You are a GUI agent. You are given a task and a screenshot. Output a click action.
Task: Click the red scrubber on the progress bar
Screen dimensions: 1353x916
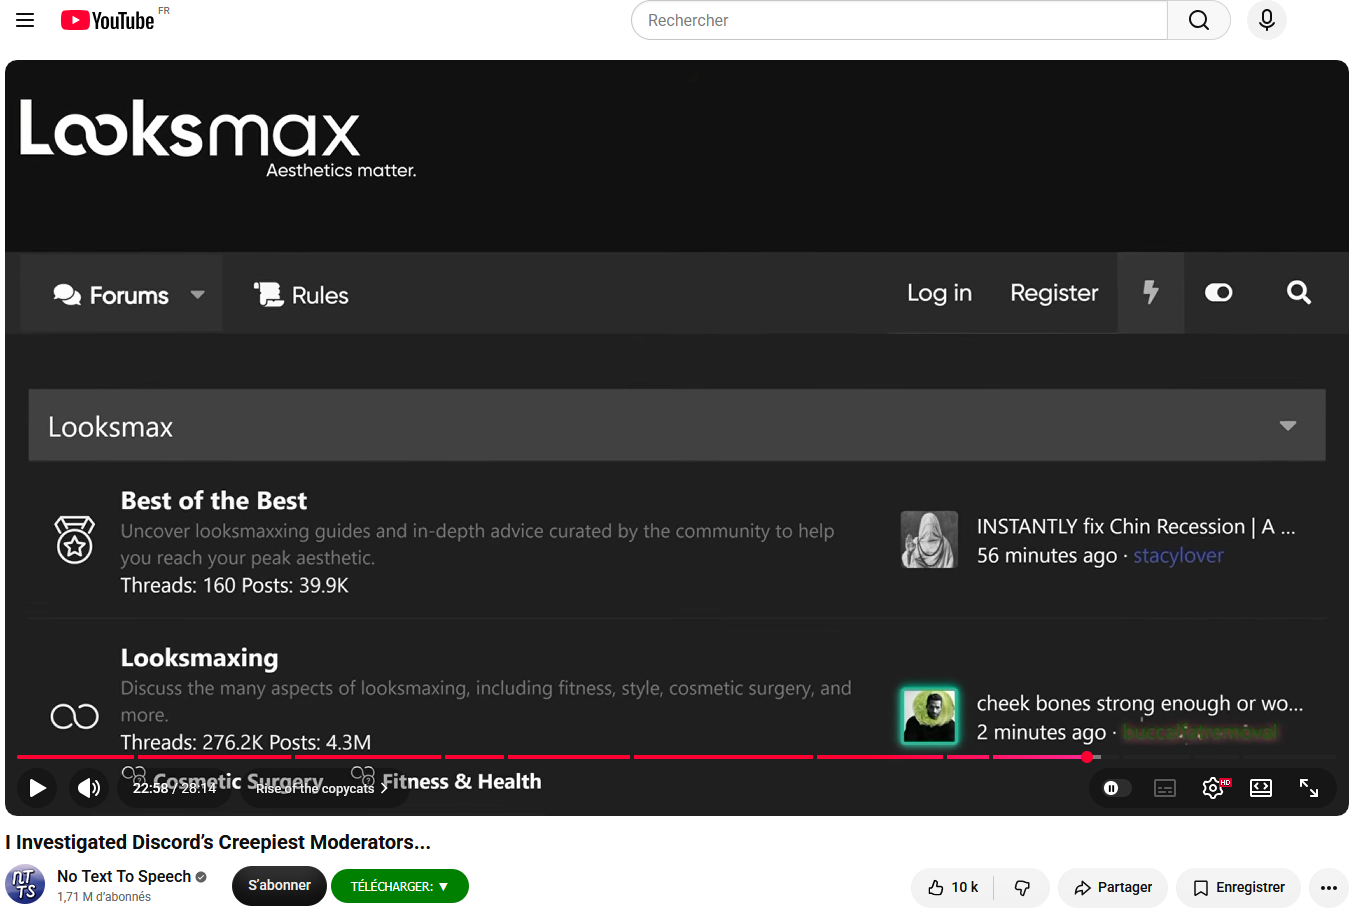click(1087, 757)
